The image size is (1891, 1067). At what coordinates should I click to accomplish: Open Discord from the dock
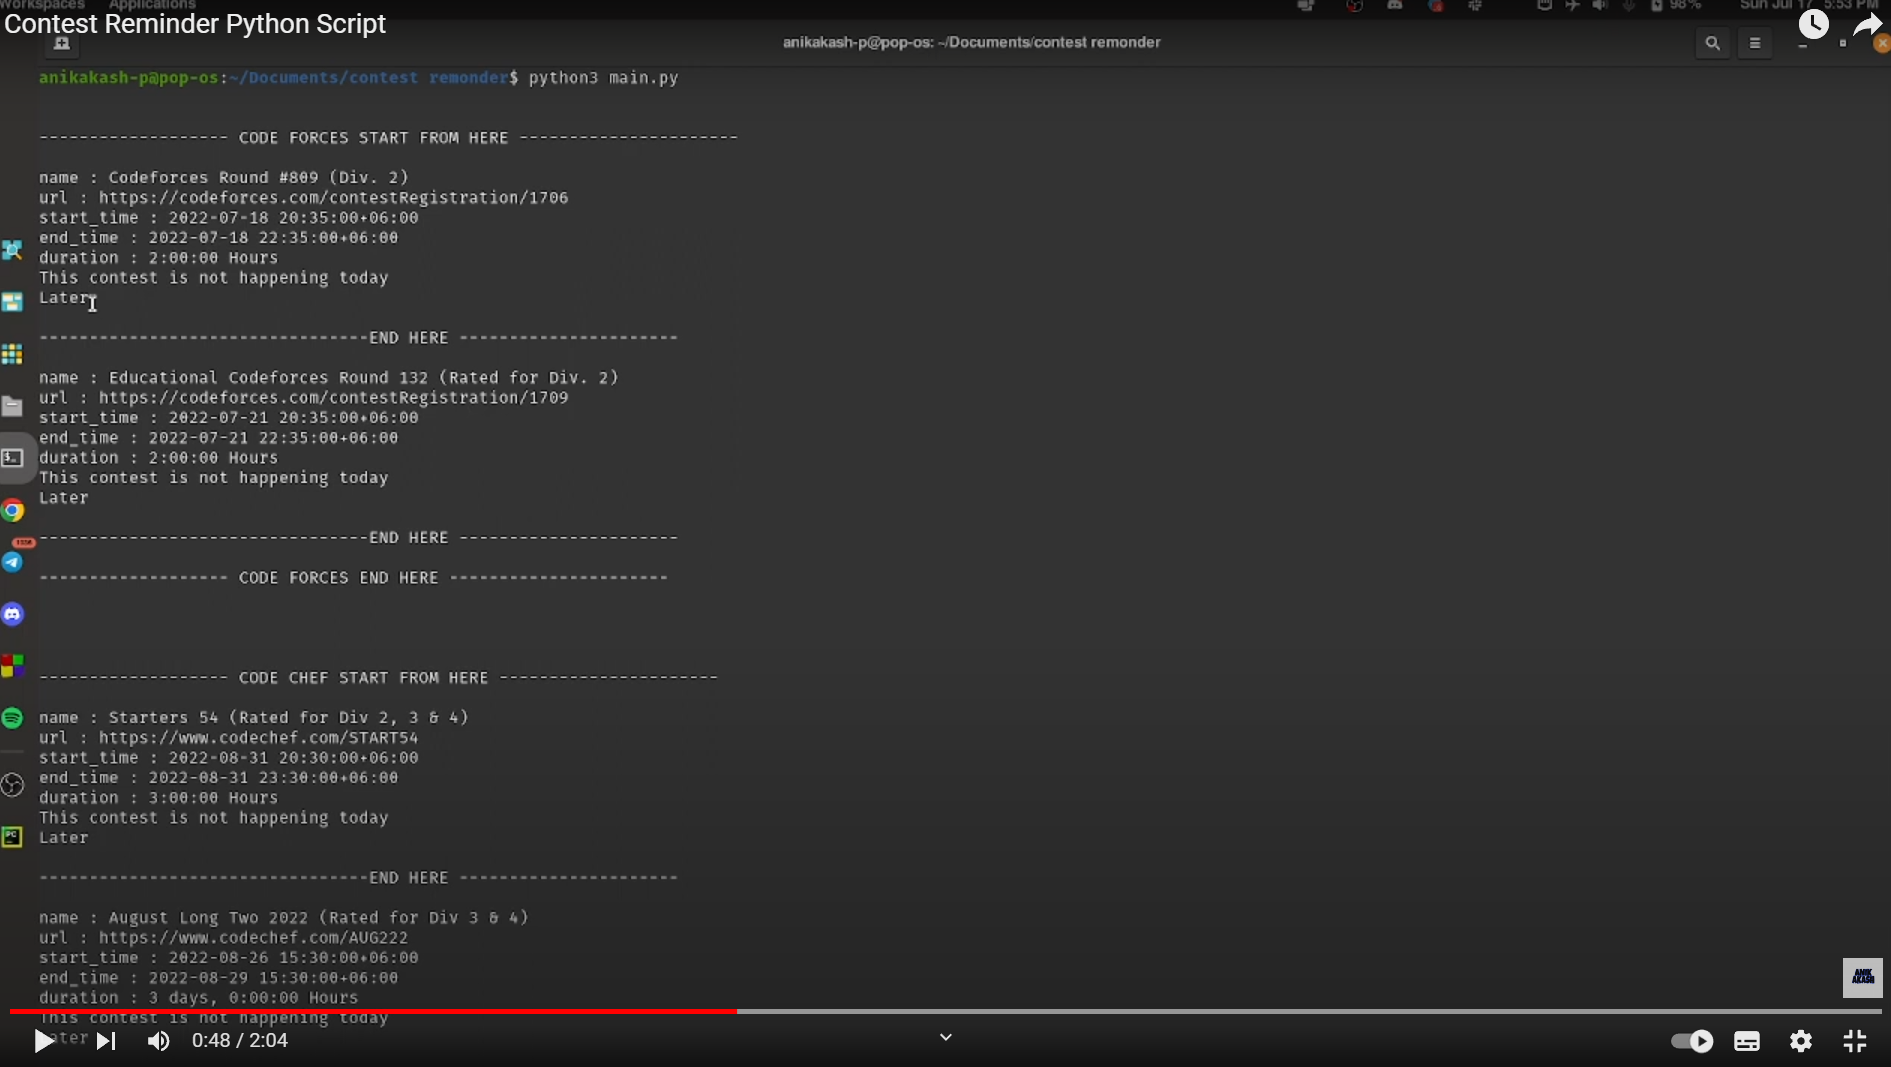click(12, 614)
